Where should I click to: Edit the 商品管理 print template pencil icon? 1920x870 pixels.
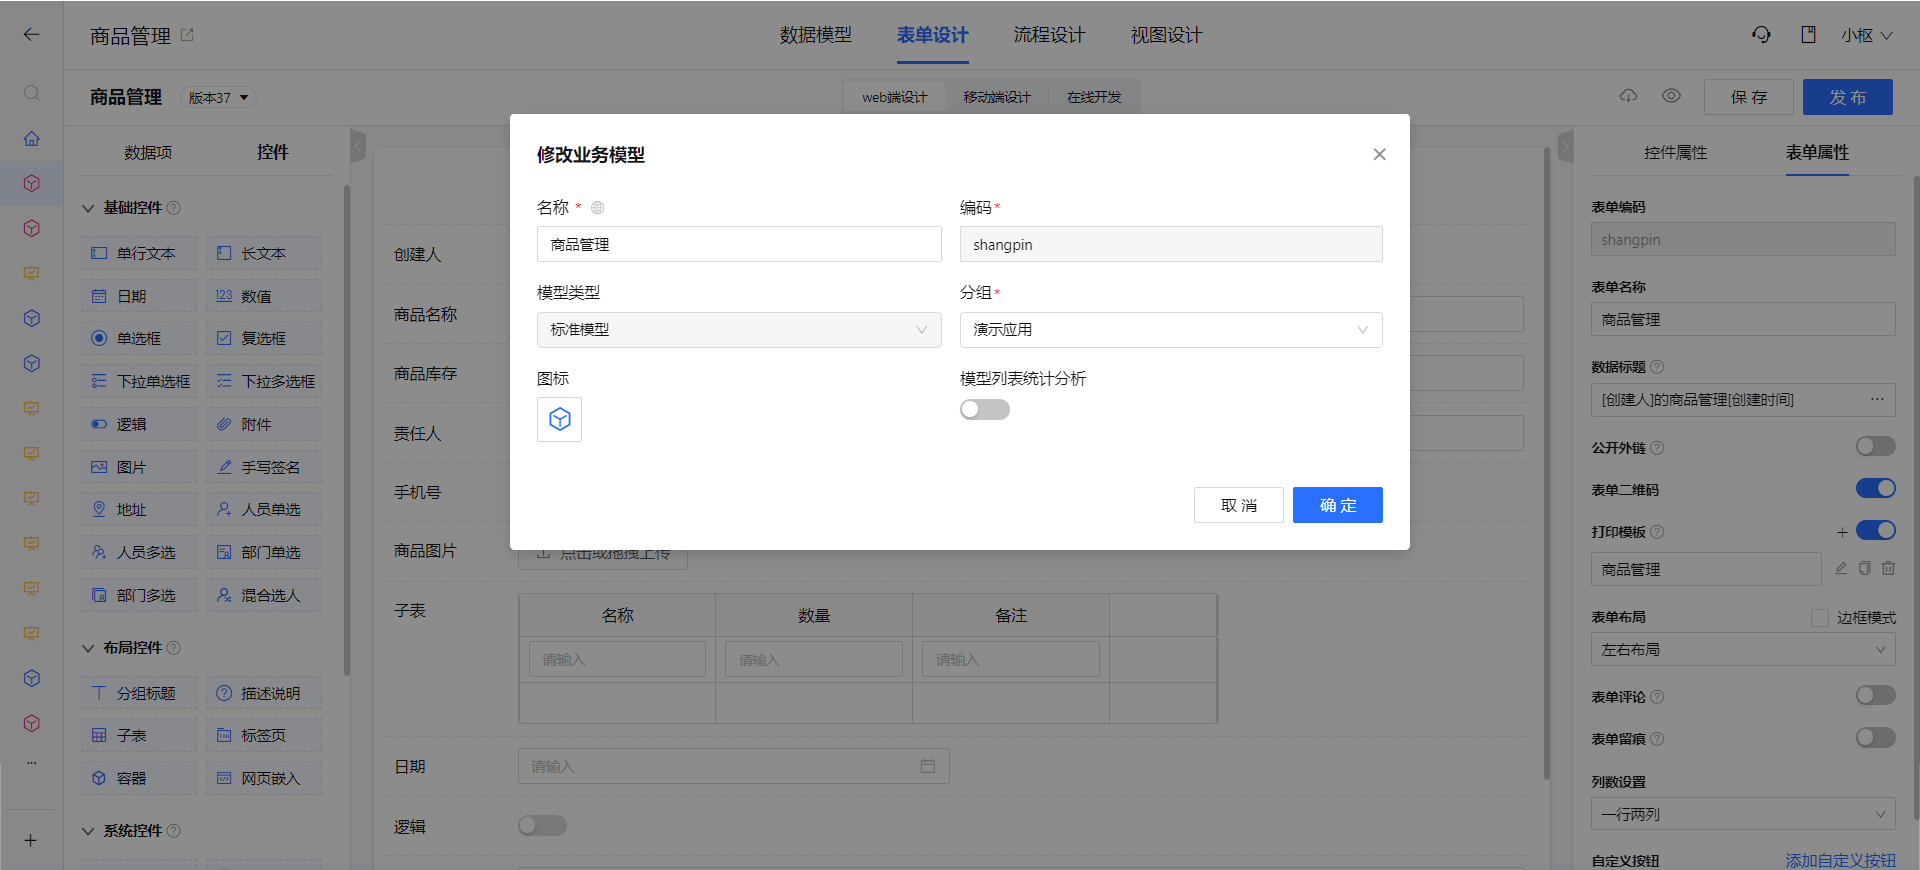tap(1841, 568)
